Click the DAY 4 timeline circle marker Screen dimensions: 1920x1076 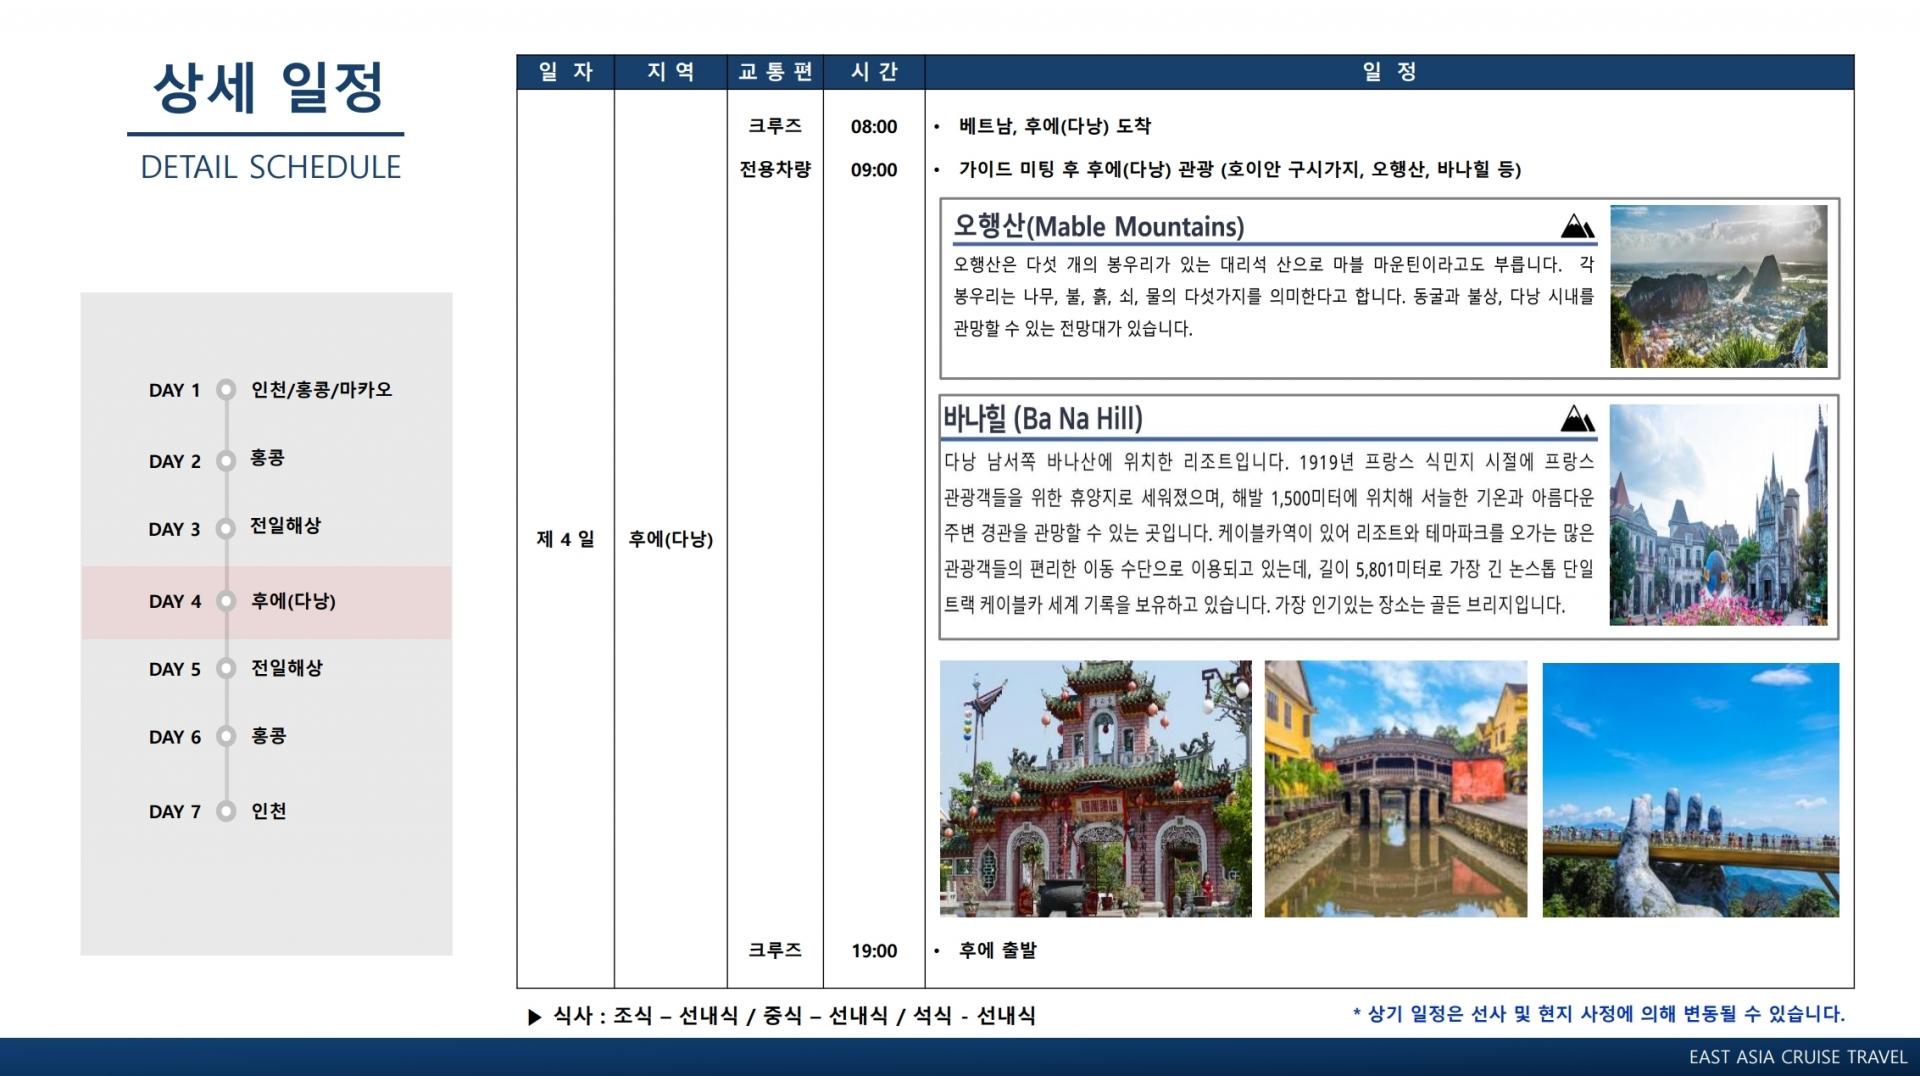226,602
